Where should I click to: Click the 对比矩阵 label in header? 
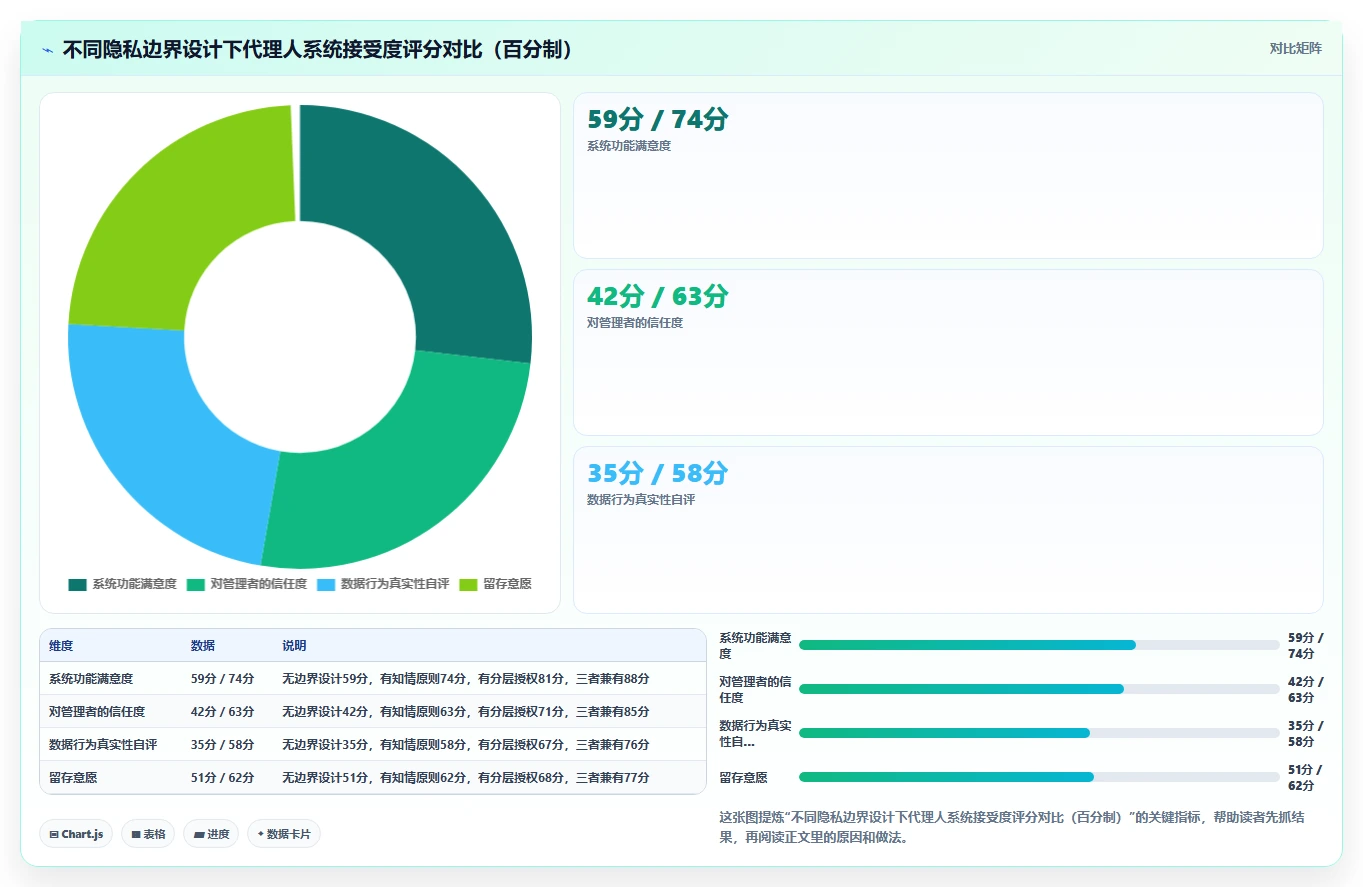tap(1295, 49)
